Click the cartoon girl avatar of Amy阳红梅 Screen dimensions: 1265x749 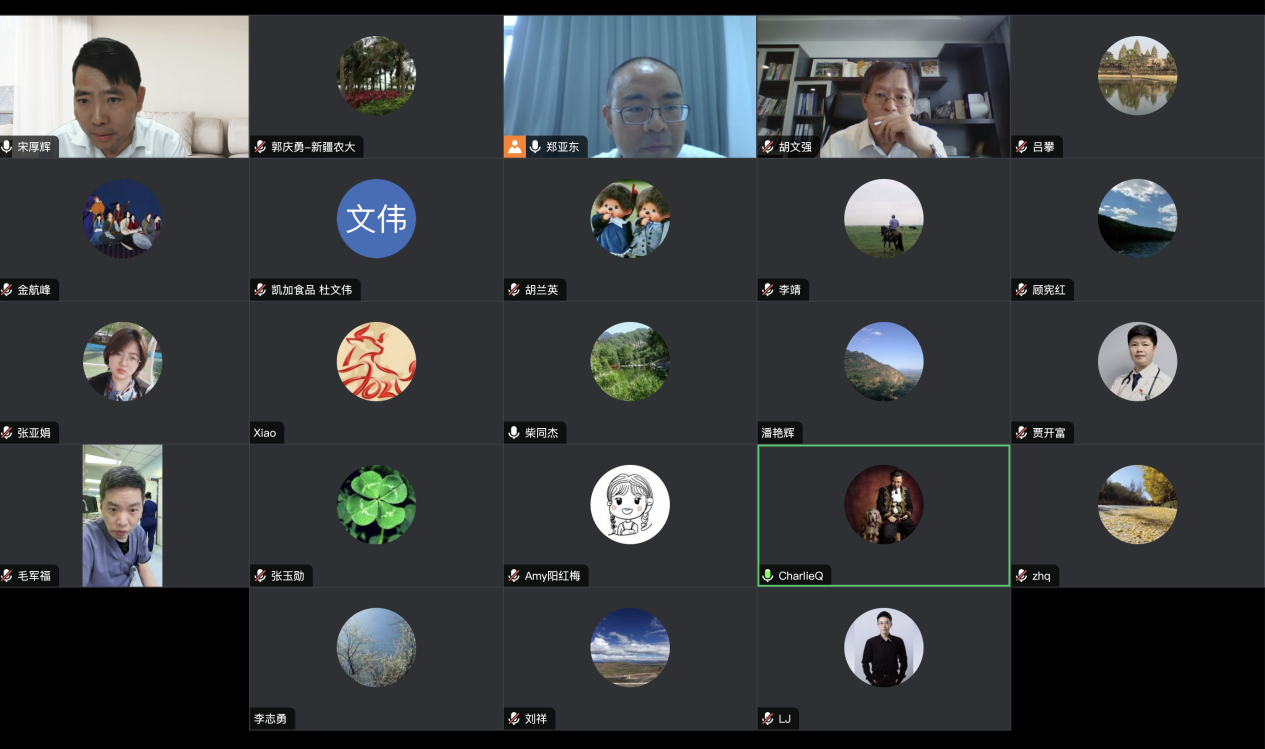(630, 505)
